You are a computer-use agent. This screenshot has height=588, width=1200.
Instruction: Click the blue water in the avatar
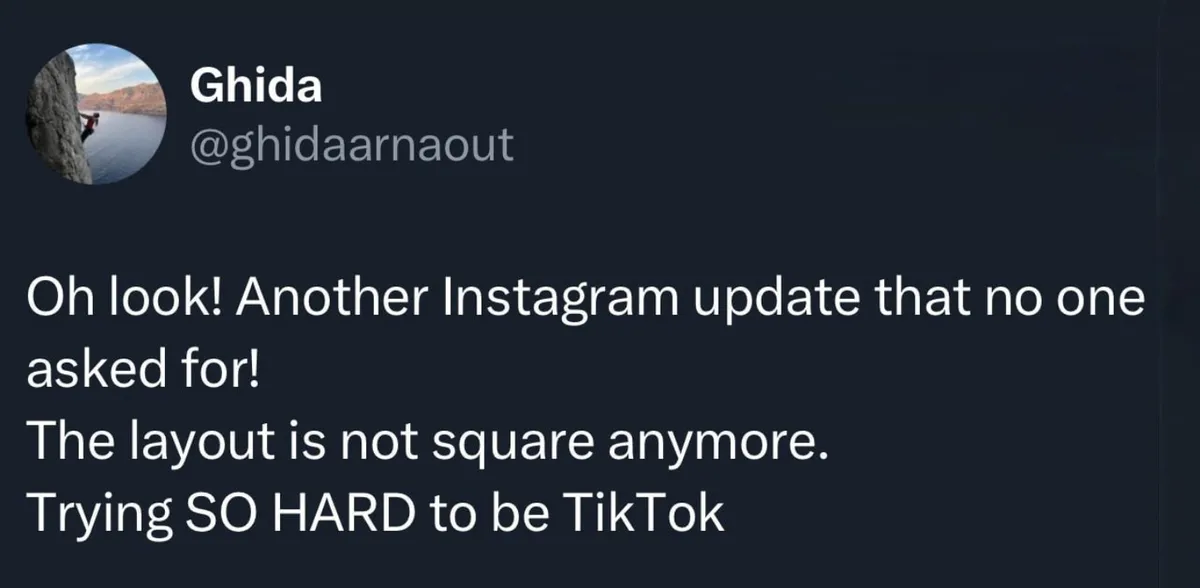[128, 145]
